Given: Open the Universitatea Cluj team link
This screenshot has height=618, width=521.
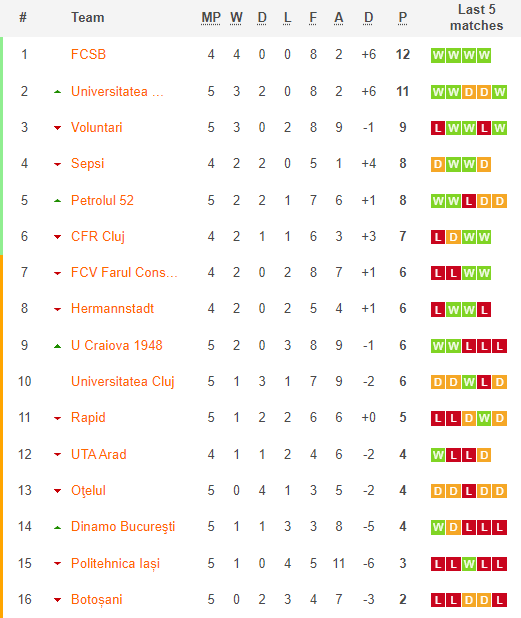Looking at the screenshot, I should click(x=123, y=382).
